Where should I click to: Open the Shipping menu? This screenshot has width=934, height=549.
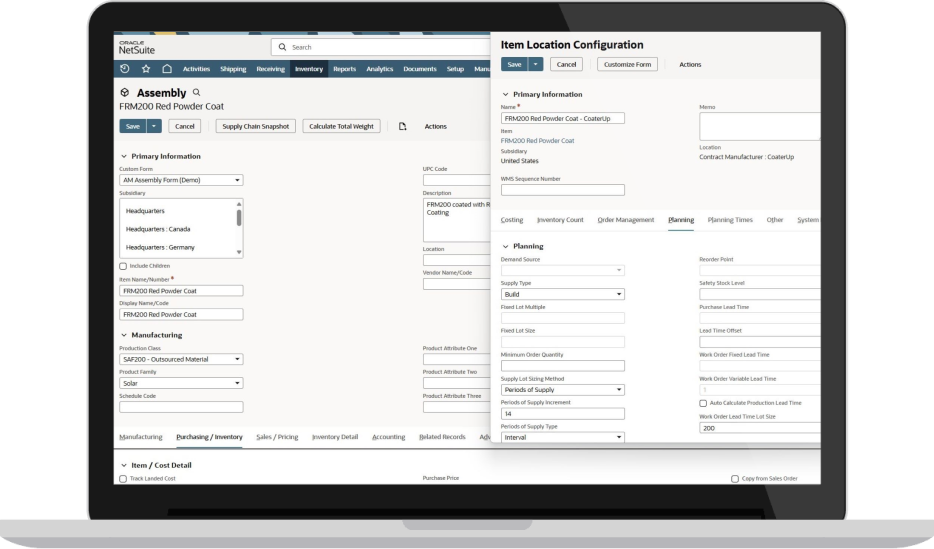[x=233, y=69]
